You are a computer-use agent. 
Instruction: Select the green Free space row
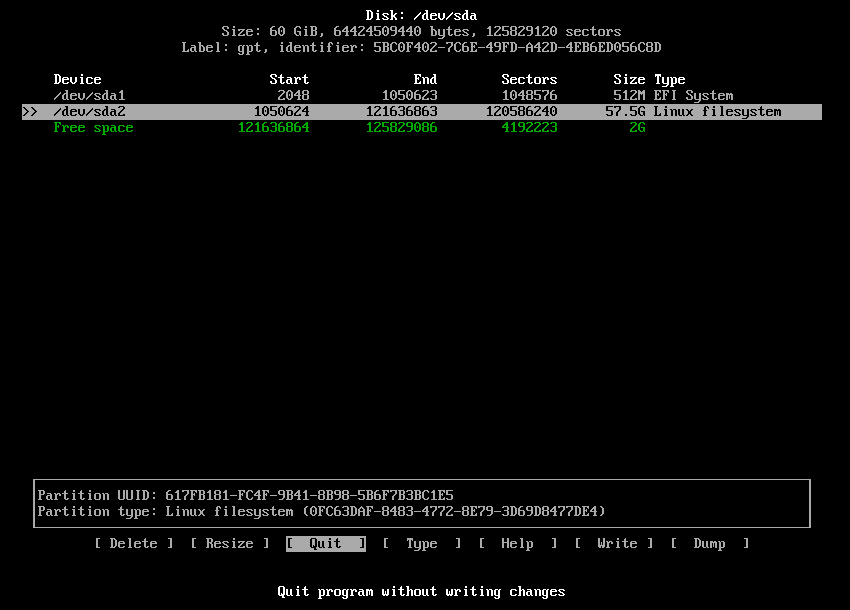(x=422, y=128)
